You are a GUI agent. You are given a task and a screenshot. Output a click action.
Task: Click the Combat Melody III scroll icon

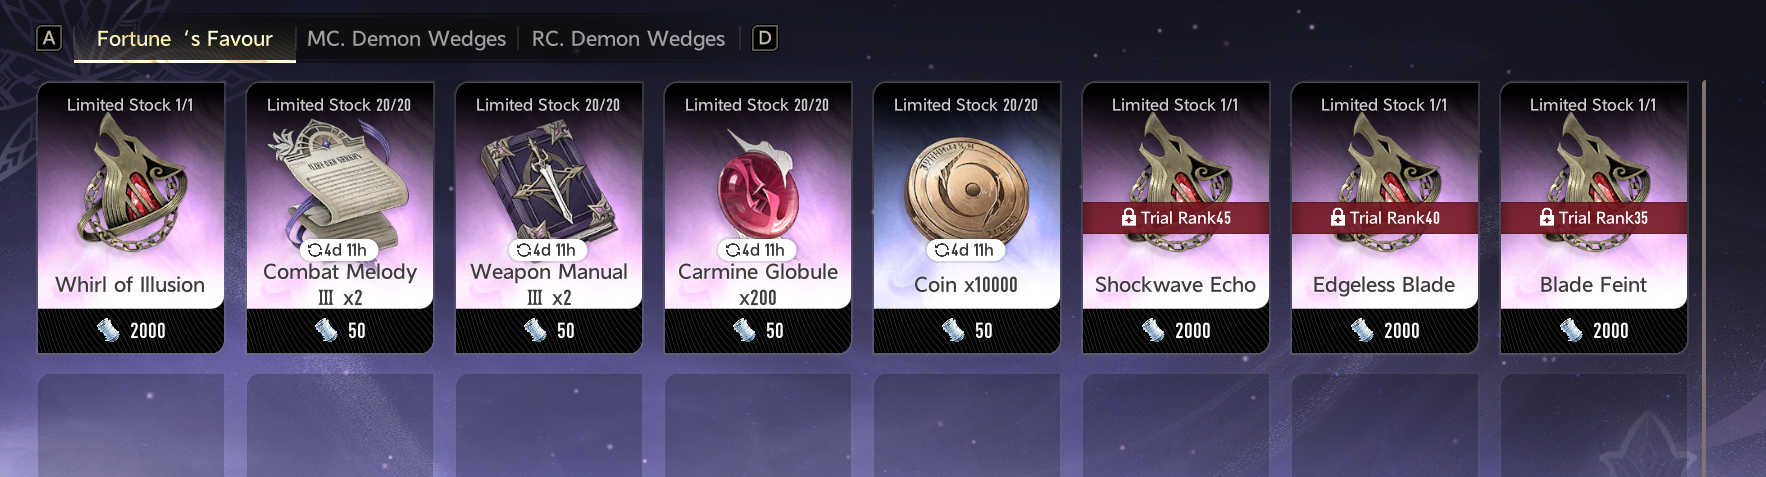tap(338, 185)
